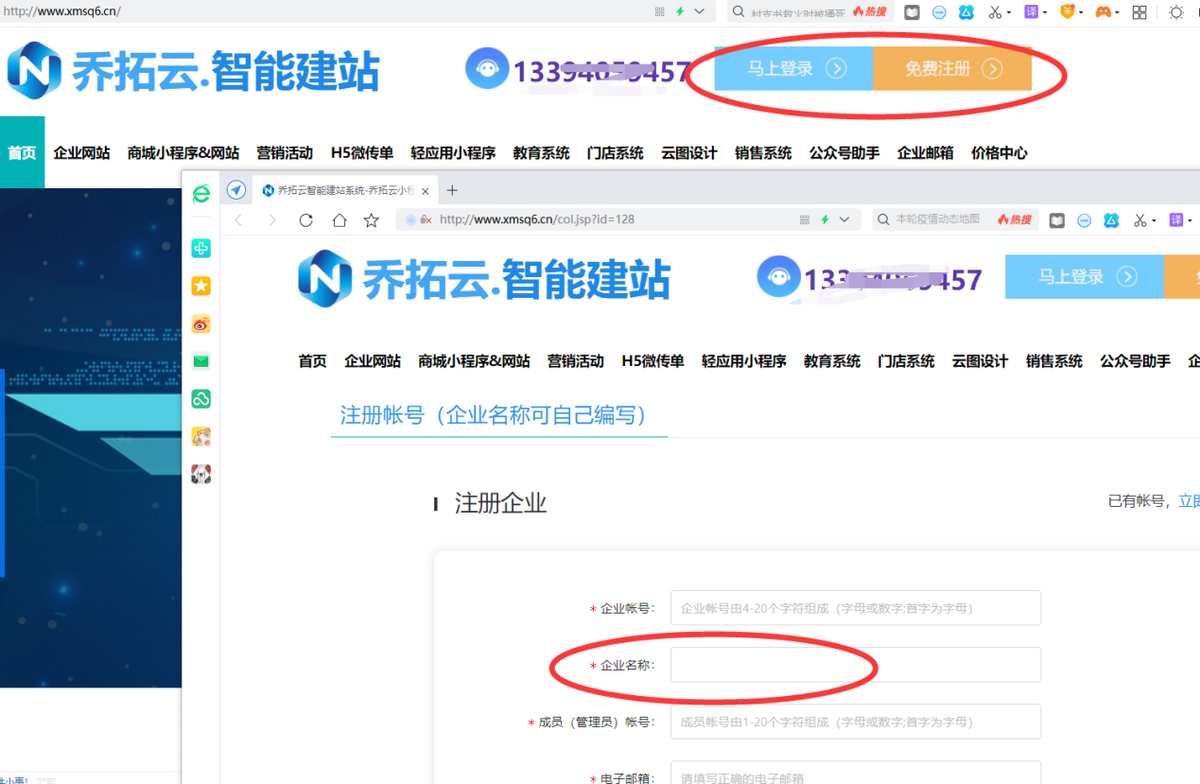Click the blue circle minus icon in back window toolbar
Viewport: 1200px width, 784px height.
tap(939, 12)
